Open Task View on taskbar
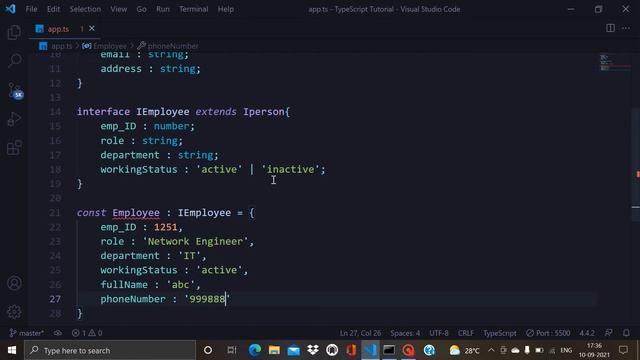 (x=231, y=350)
